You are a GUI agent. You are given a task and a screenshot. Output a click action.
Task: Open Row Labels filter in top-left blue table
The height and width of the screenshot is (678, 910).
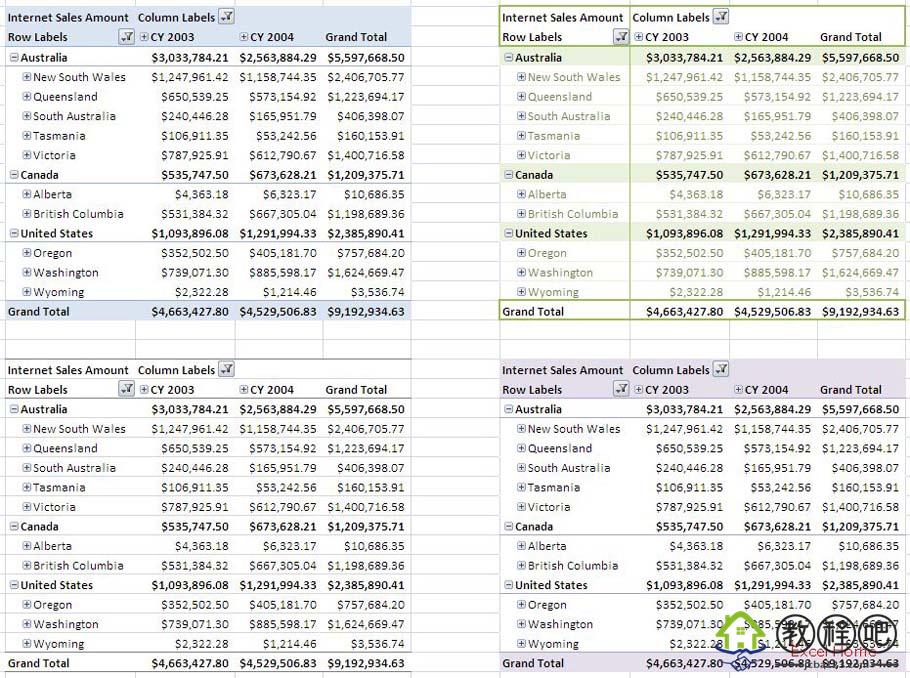click(x=127, y=37)
